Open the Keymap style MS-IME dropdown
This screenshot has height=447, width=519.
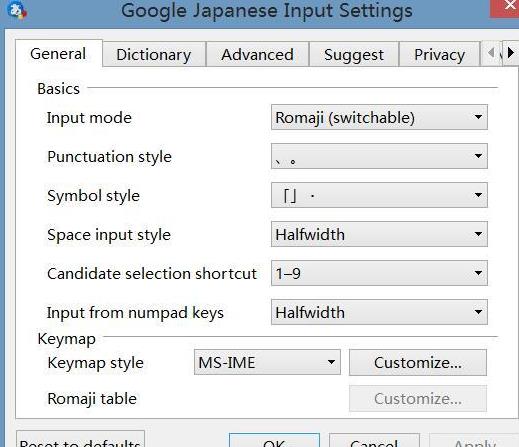click(x=267, y=362)
